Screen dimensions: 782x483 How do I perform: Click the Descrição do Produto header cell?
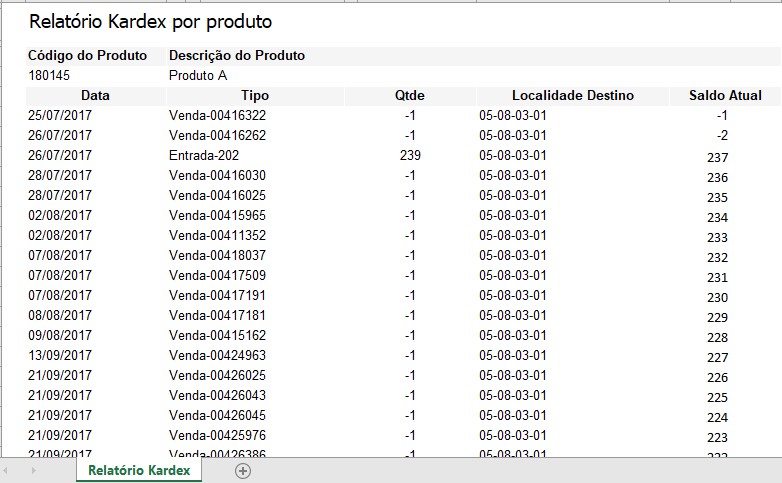tap(237, 56)
